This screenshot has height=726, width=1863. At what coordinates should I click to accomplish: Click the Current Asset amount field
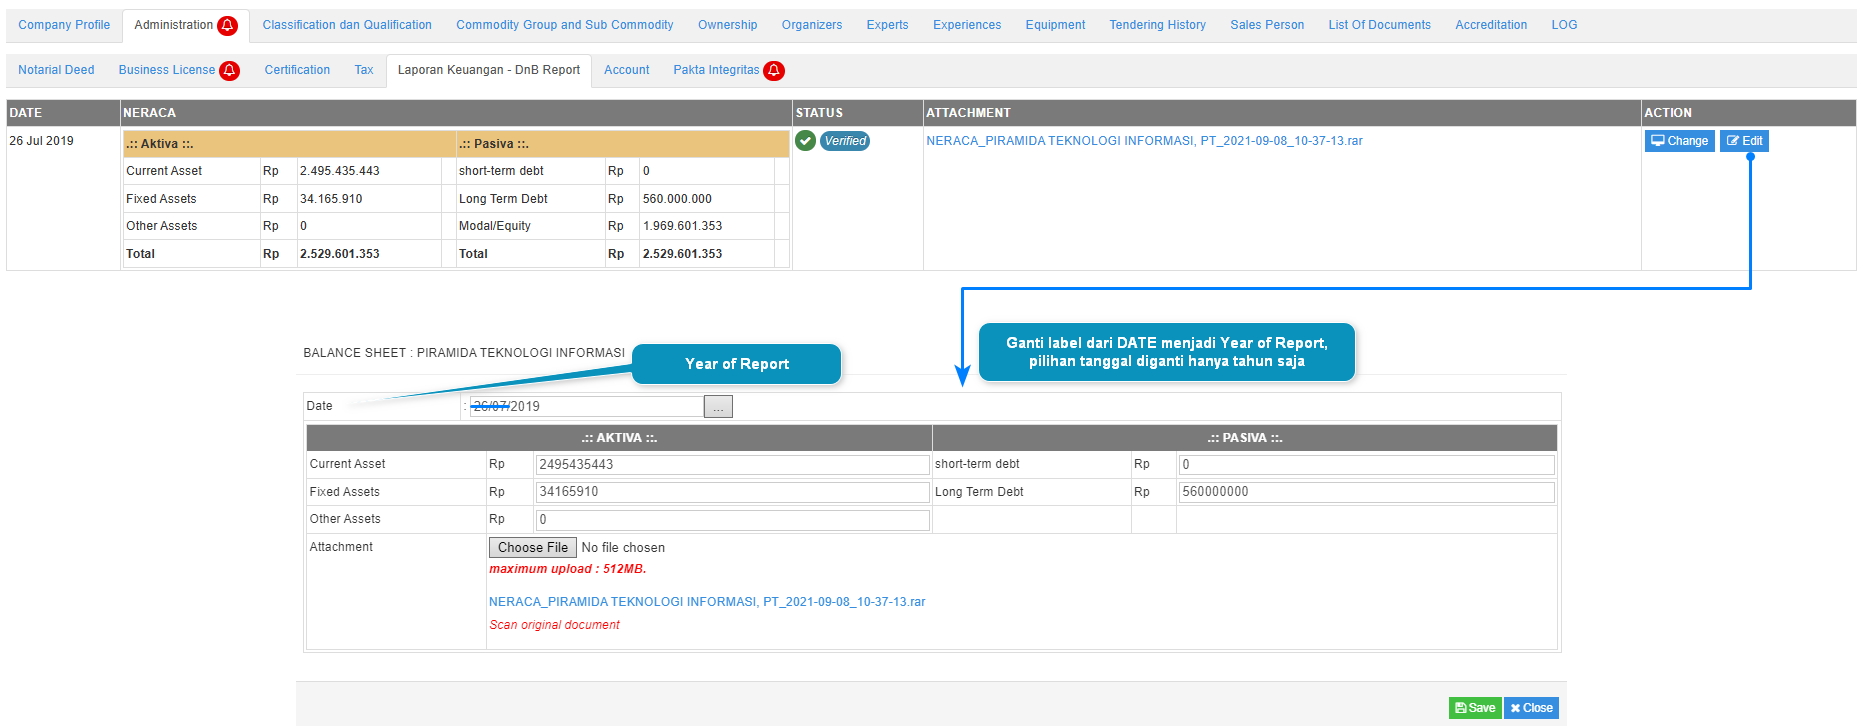[732, 465]
